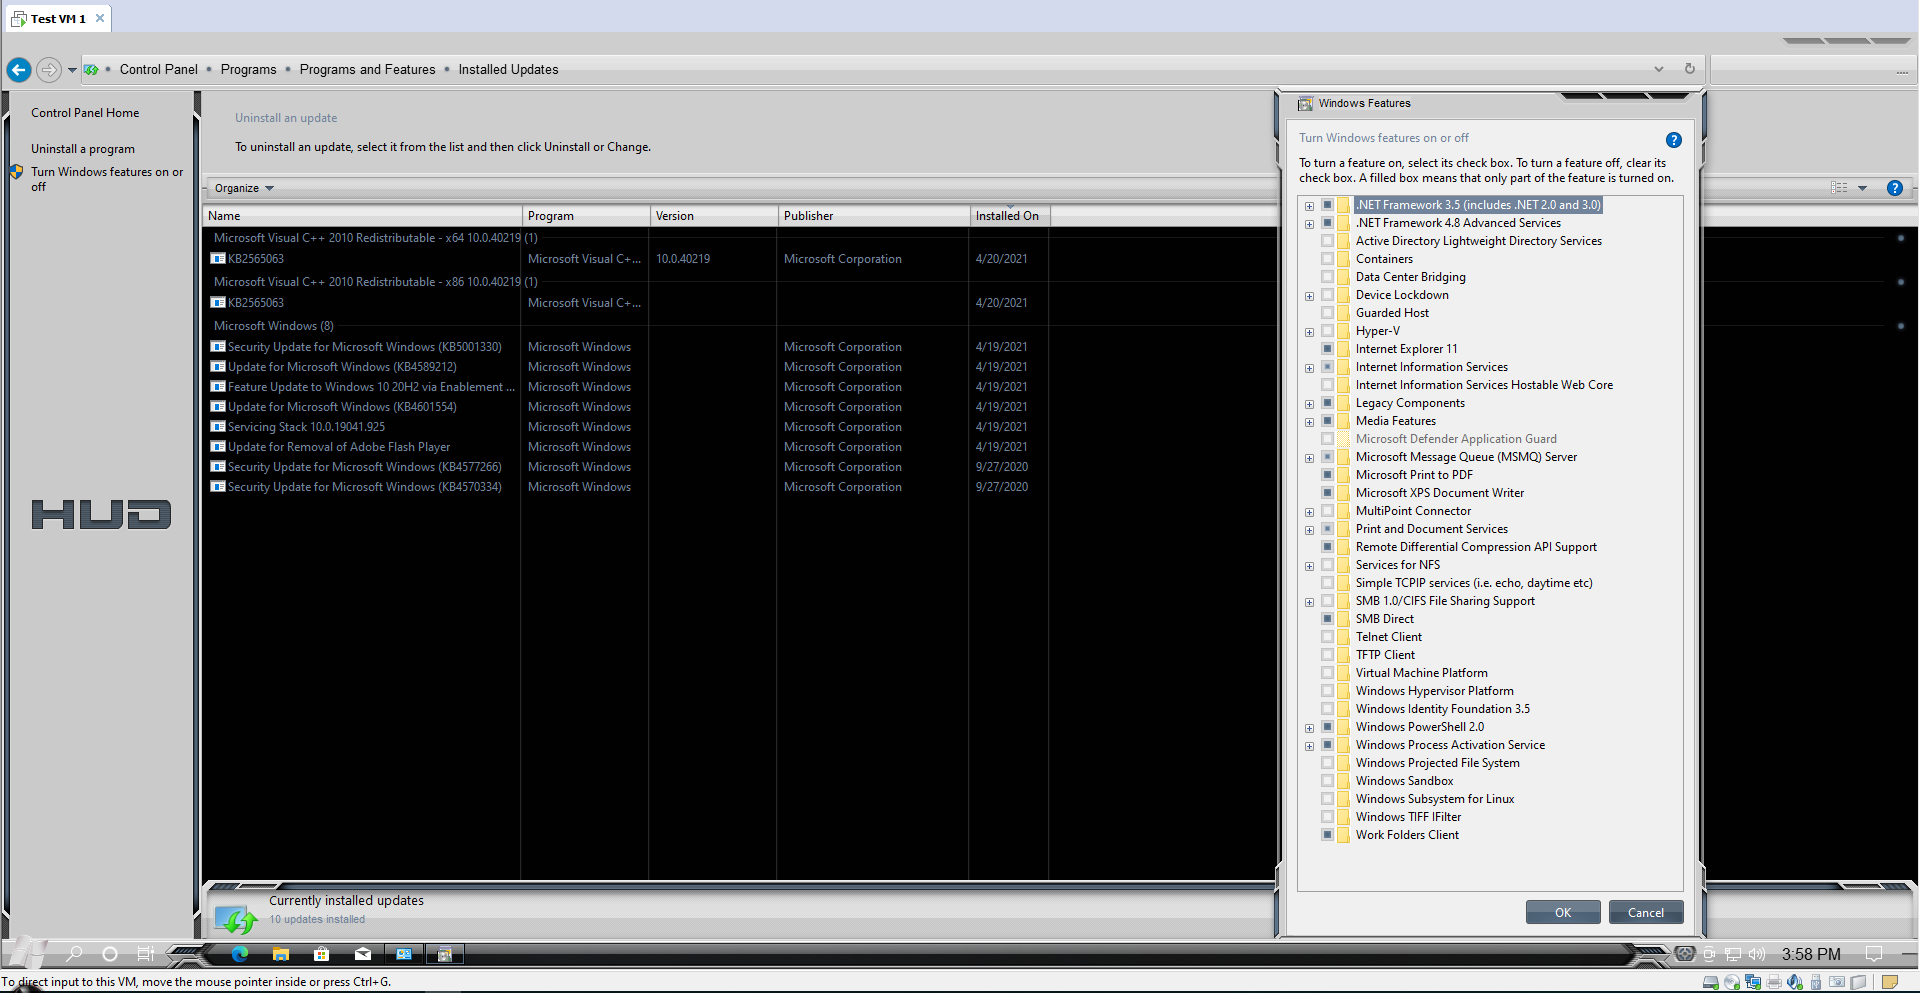This screenshot has width=1920, height=993.
Task: Switch to Windows Features taskbar button
Action: [445, 954]
